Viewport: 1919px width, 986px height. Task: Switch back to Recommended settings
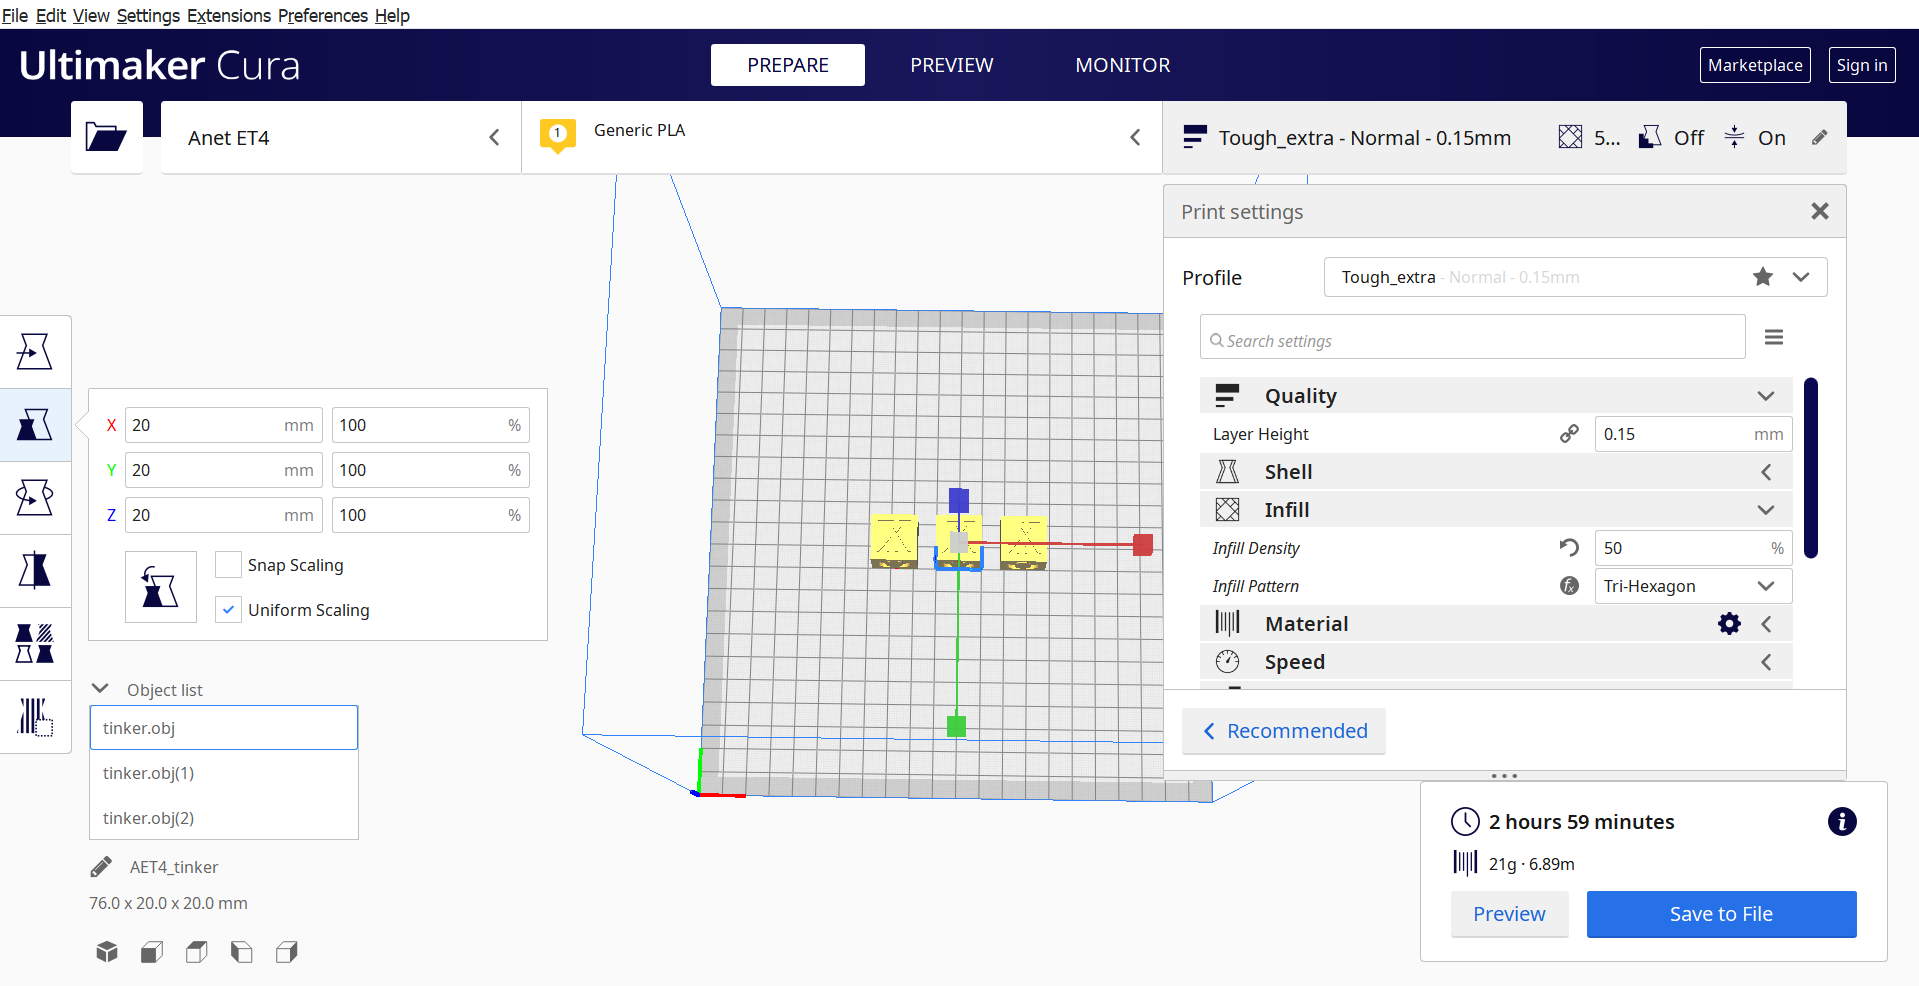1284,731
